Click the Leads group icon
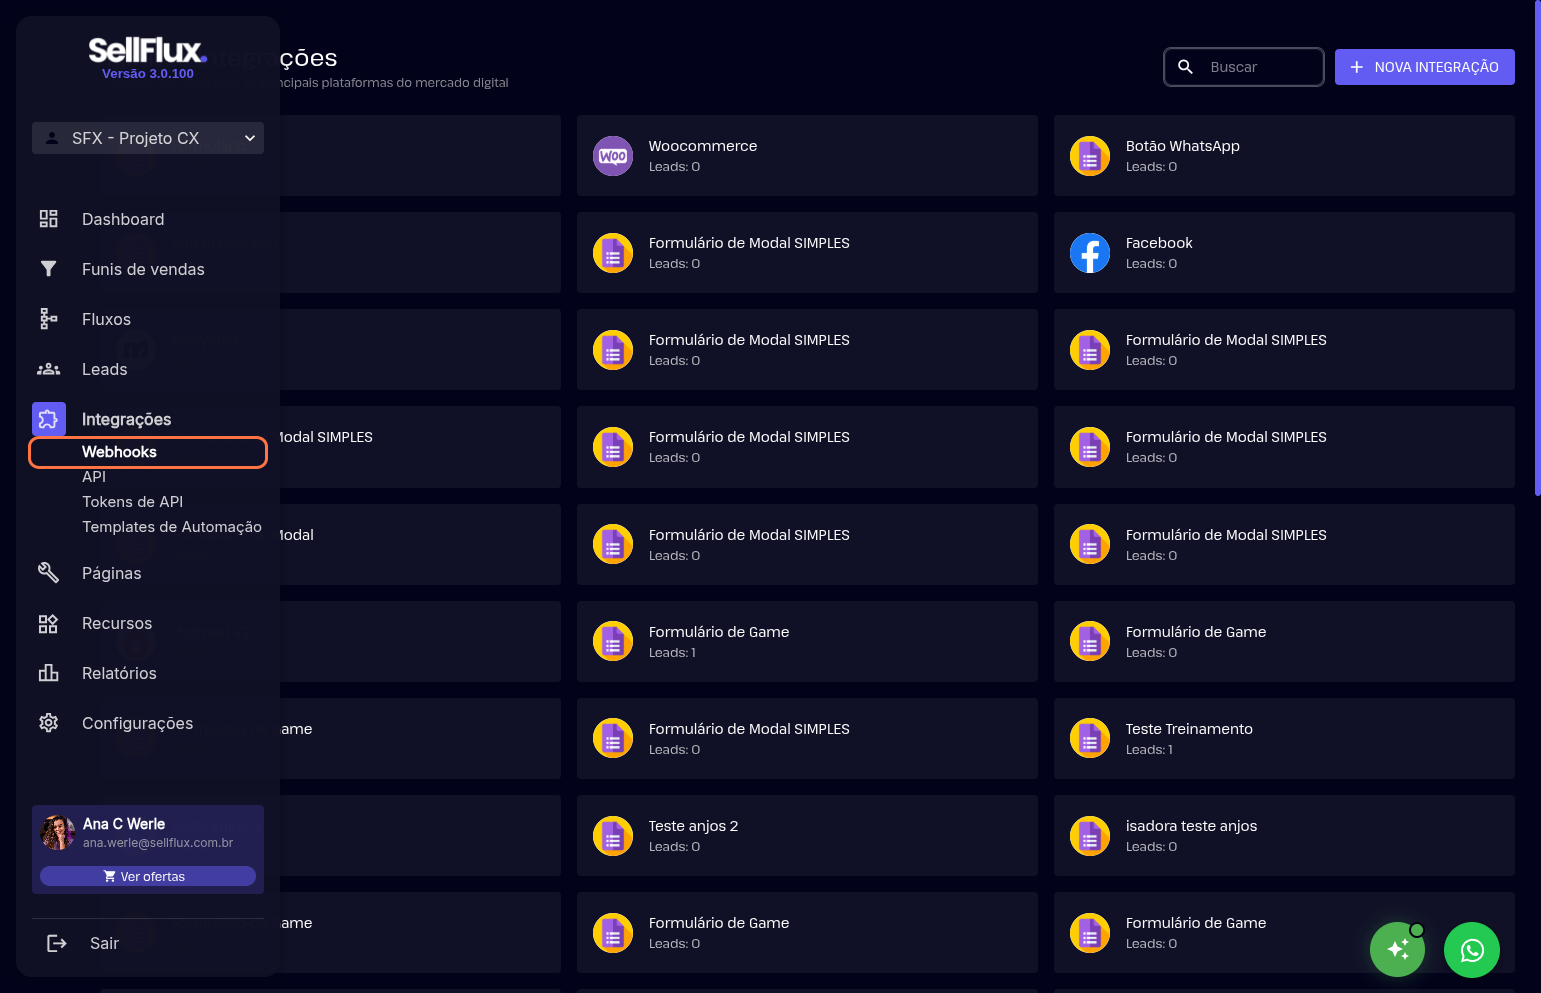This screenshot has width=1541, height=993. point(48,369)
